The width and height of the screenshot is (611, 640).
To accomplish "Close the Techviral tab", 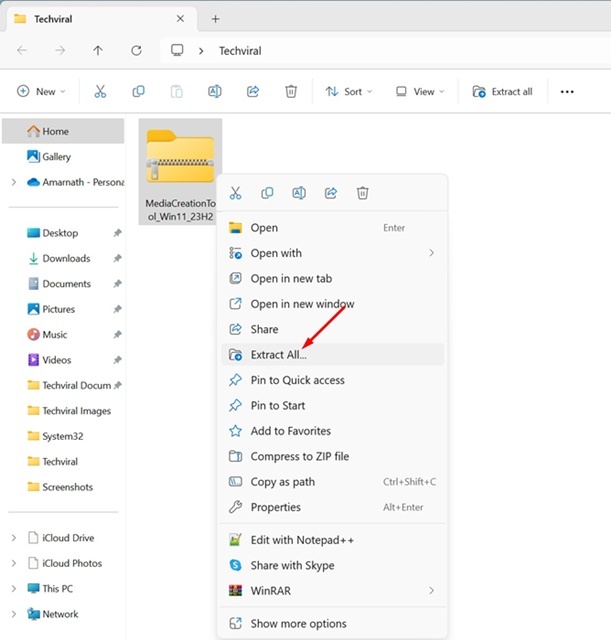I will [180, 19].
